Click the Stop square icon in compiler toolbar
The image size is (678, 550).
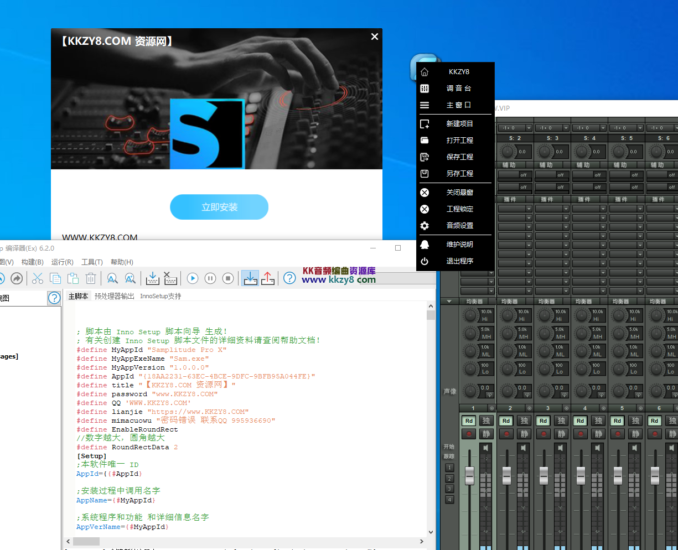[228, 278]
